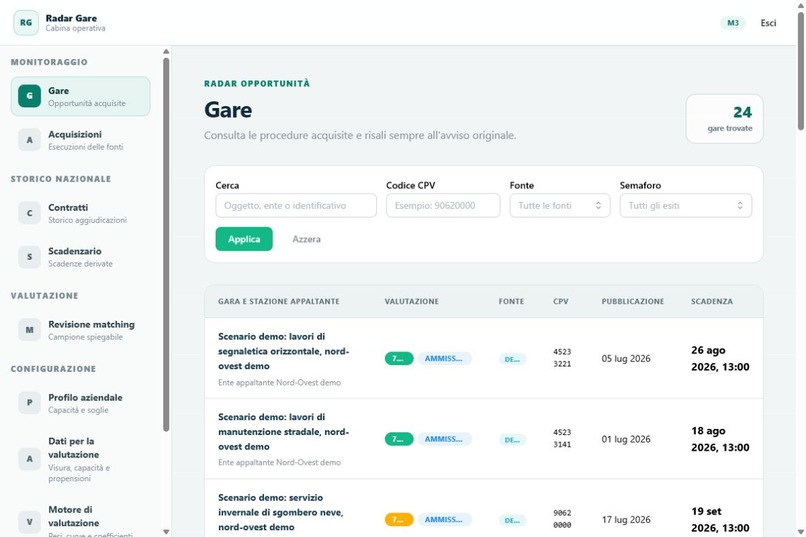The width and height of the screenshot is (806, 537).
Task: Open Scadenzario scadenze derivate
Action: [x=81, y=256]
